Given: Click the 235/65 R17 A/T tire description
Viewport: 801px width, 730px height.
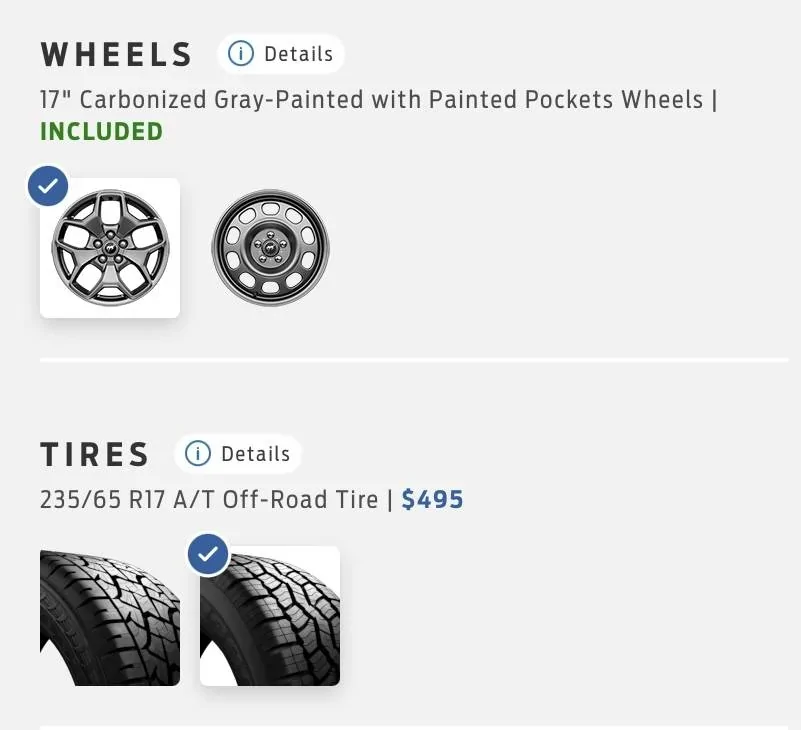Looking at the screenshot, I should pos(209,499).
